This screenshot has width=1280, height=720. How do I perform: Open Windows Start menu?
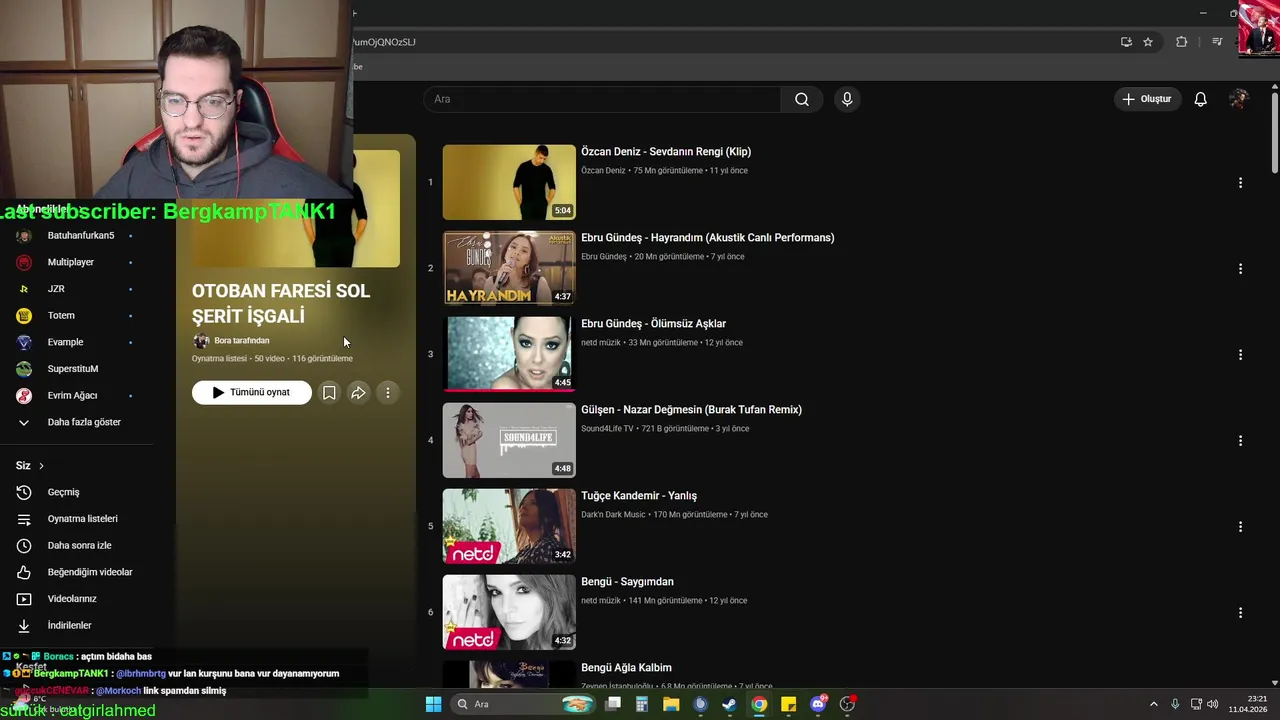pyautogui.click(x=433, y=704)
